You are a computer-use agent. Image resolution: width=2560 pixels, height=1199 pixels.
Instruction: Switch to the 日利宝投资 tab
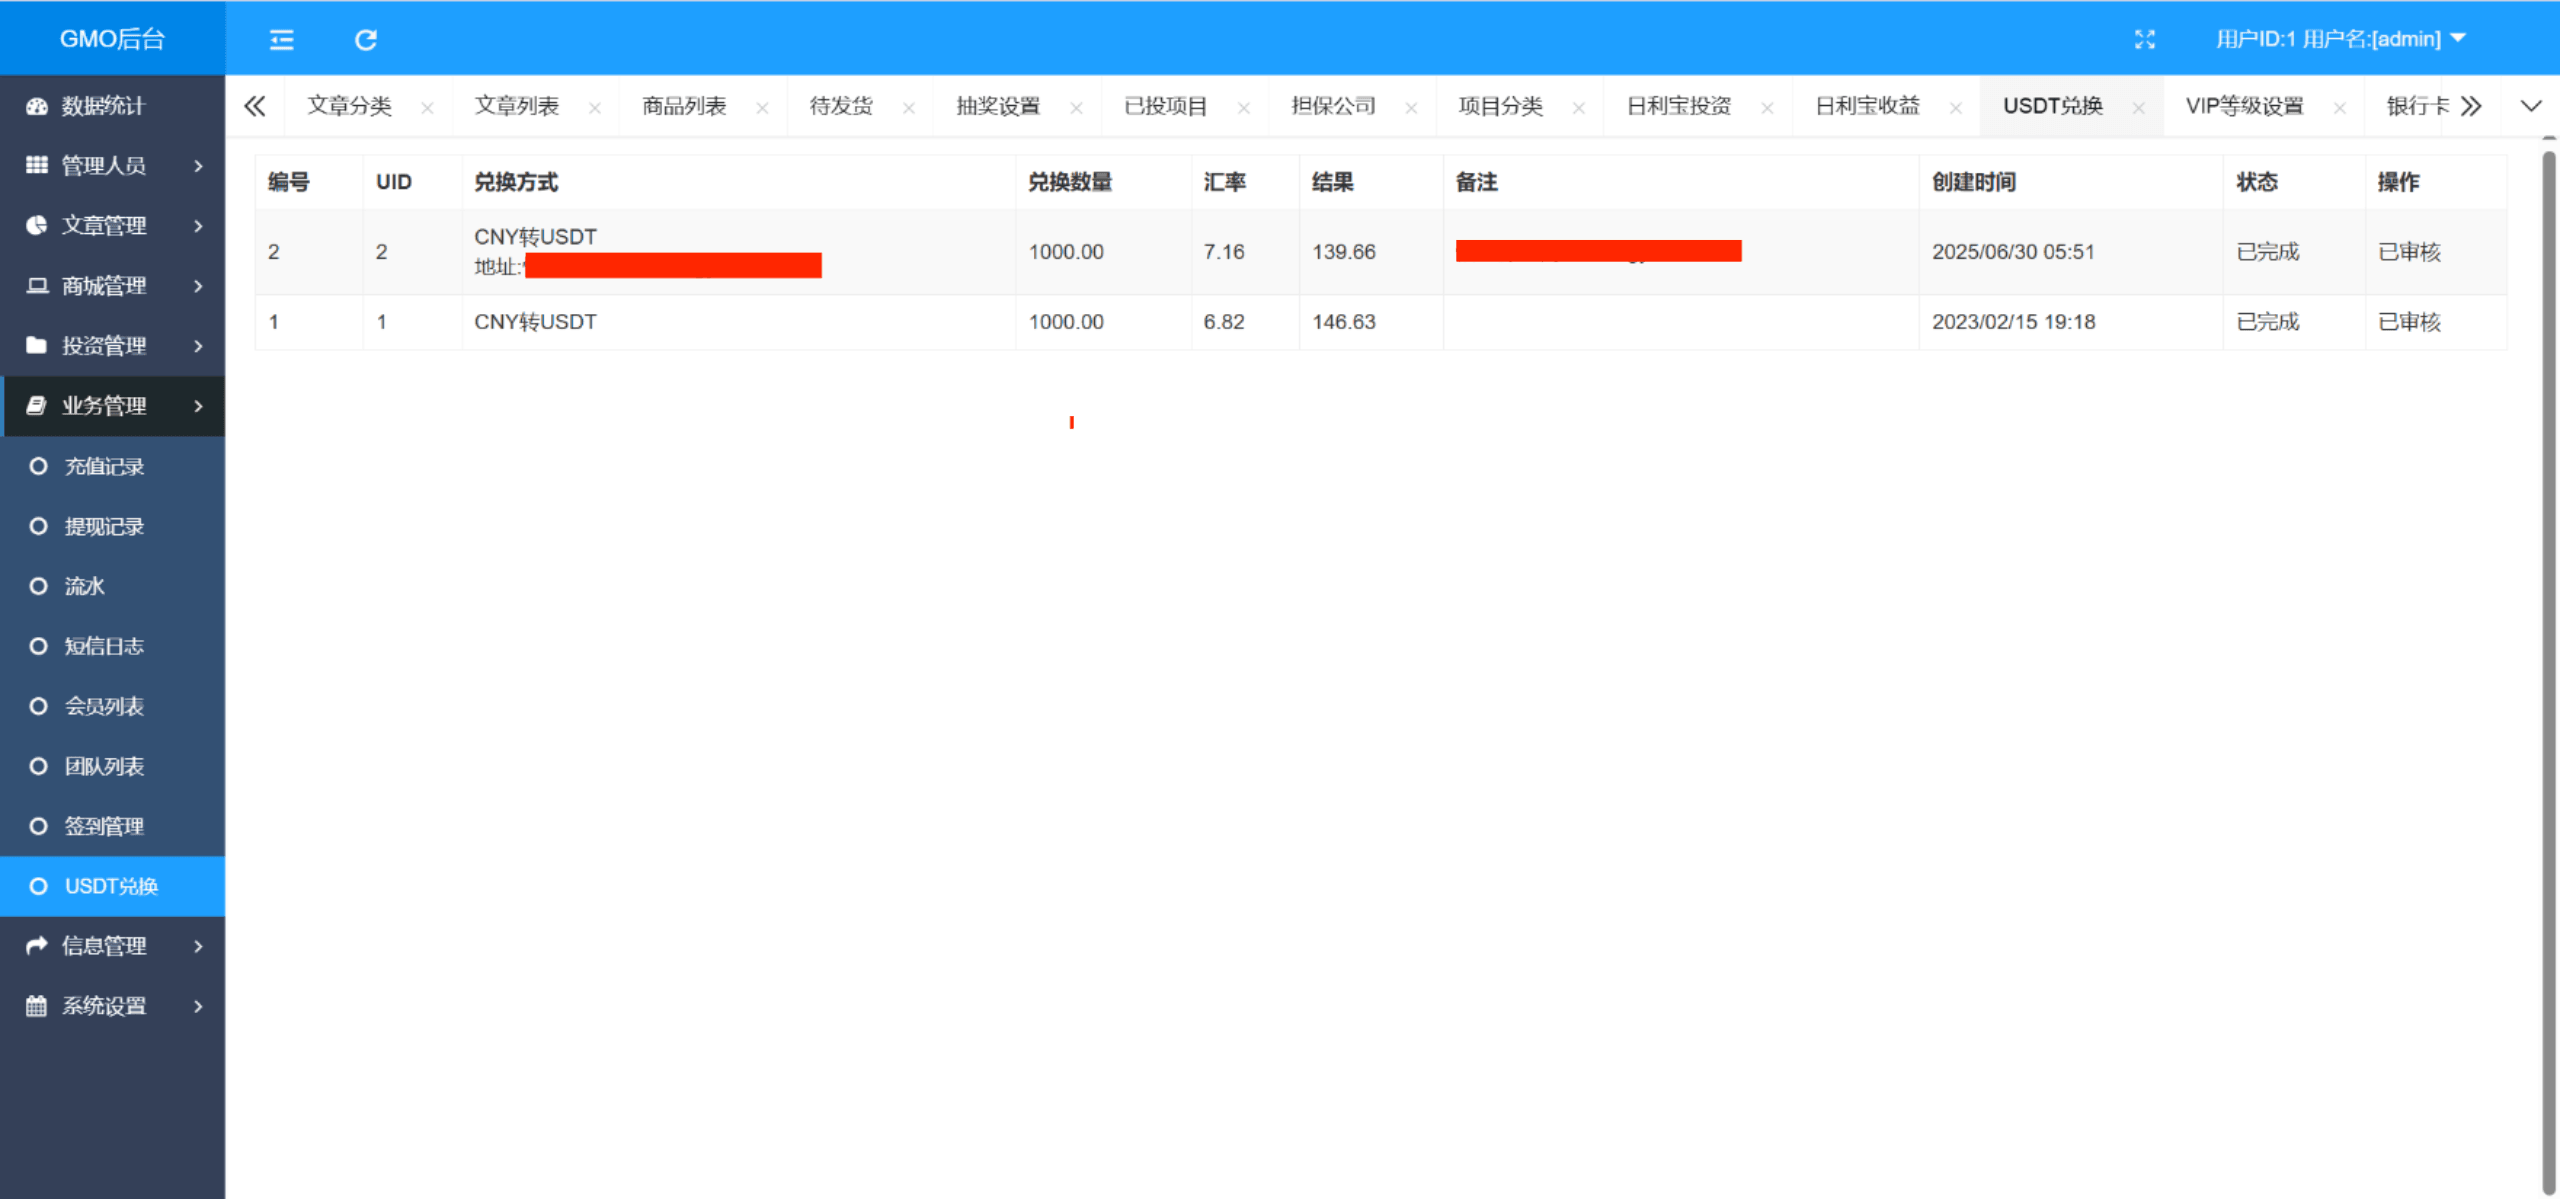point(1678,106)
